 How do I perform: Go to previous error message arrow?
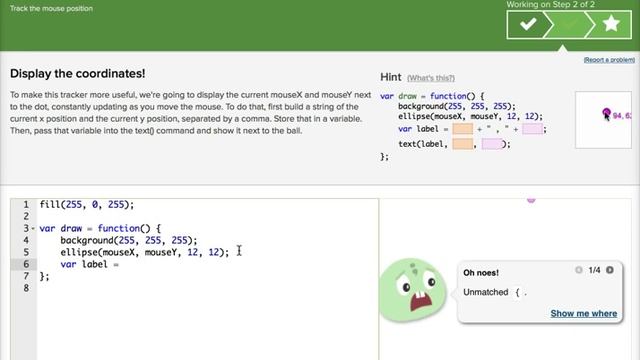(578, 270)
